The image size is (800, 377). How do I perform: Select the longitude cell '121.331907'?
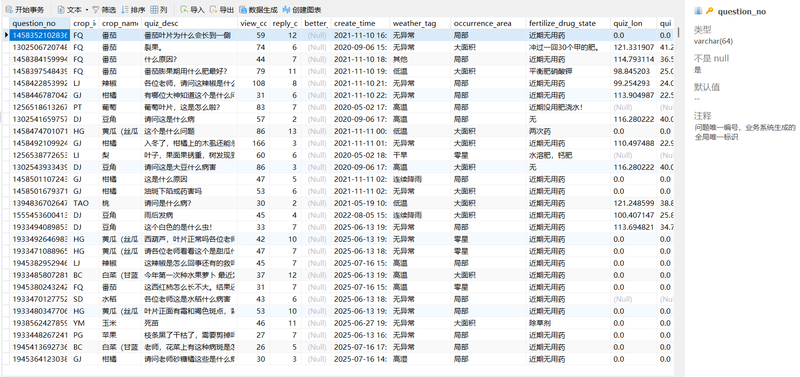coord(634,47)
